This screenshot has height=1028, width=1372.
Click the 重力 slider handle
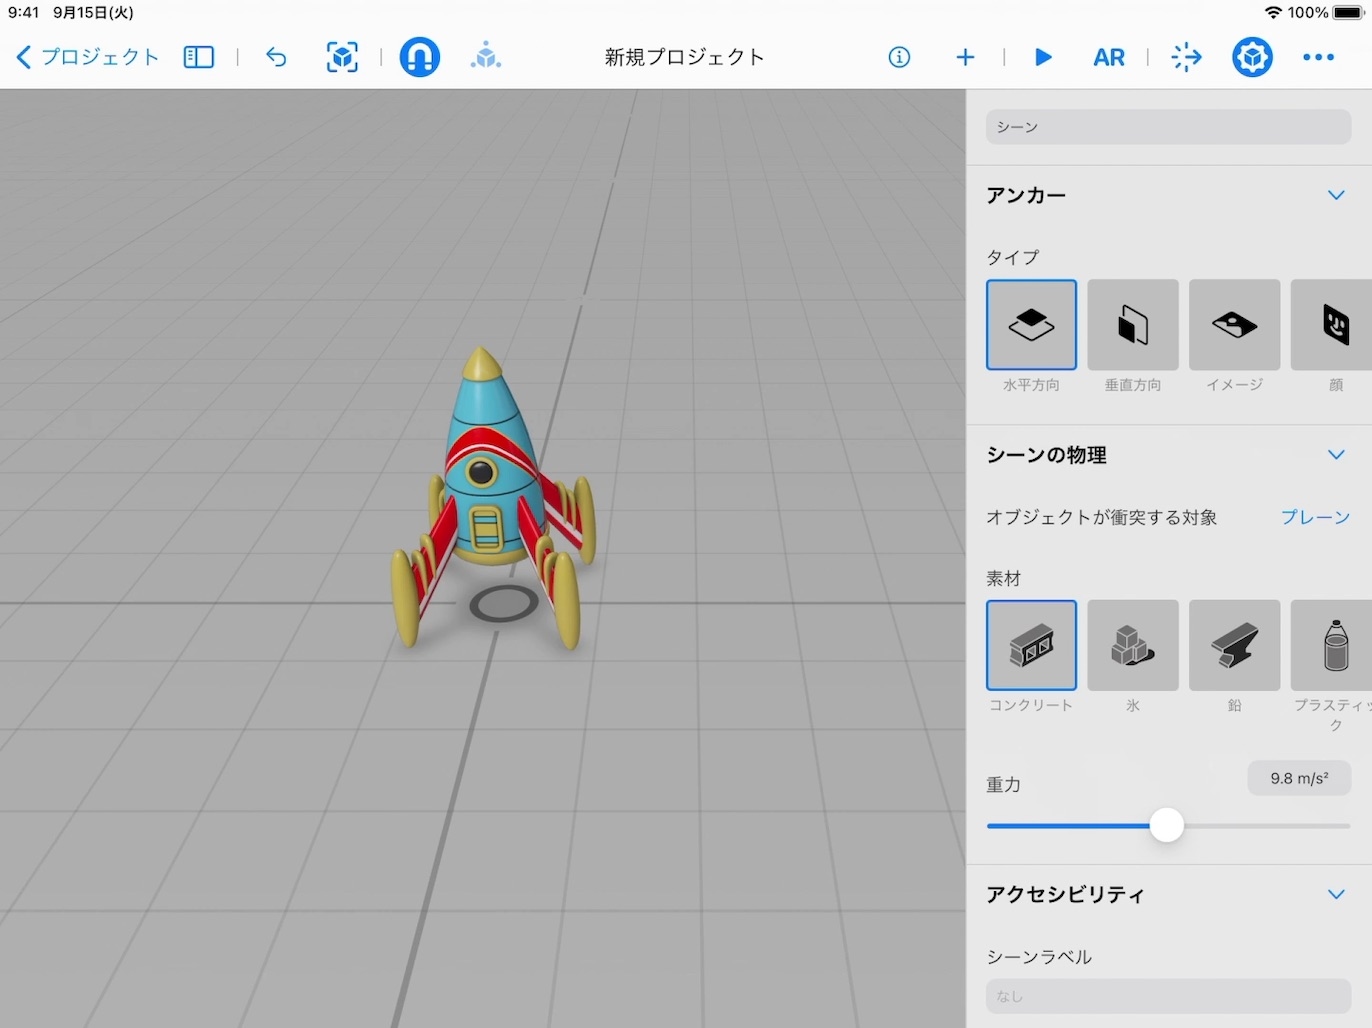point(1166,825)
